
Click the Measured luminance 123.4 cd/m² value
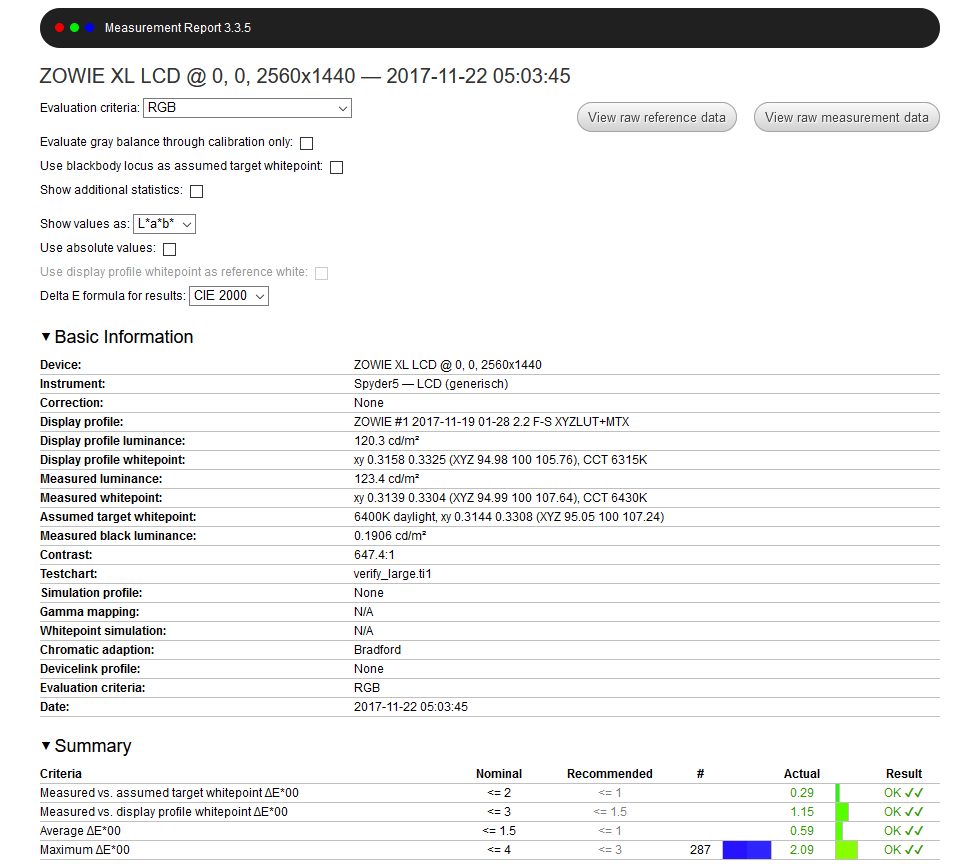point(387,479)
